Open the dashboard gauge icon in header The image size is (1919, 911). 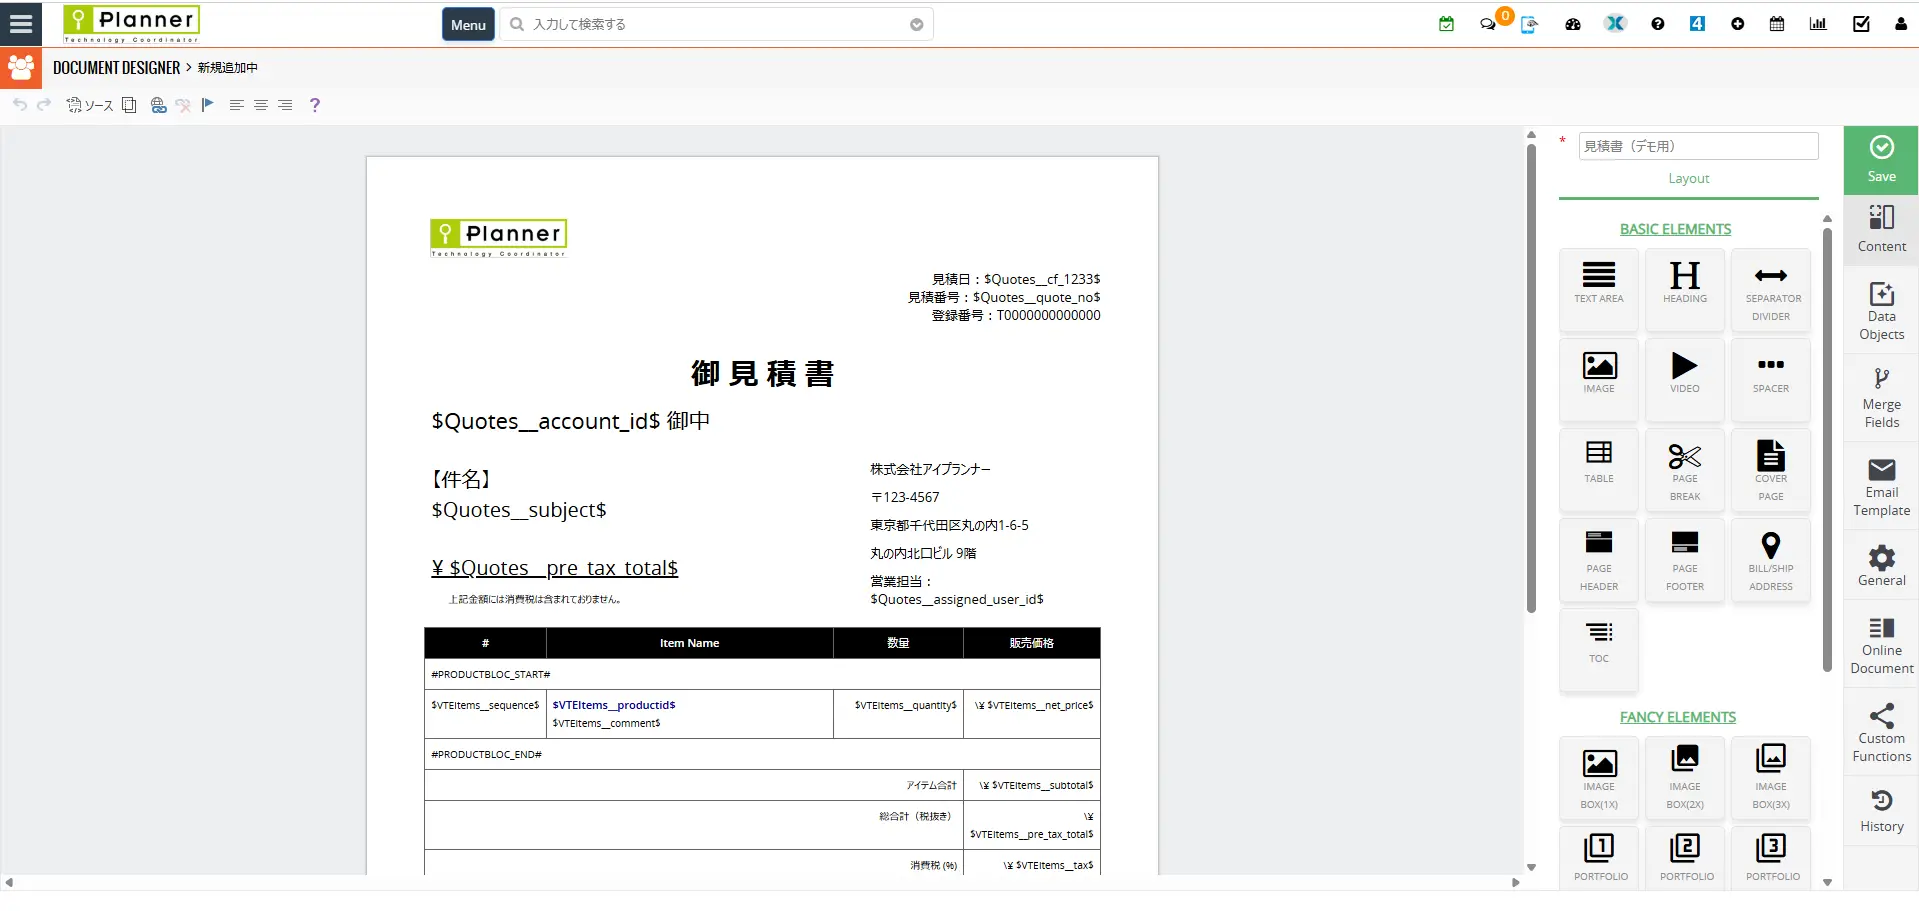pos(1573,24)
